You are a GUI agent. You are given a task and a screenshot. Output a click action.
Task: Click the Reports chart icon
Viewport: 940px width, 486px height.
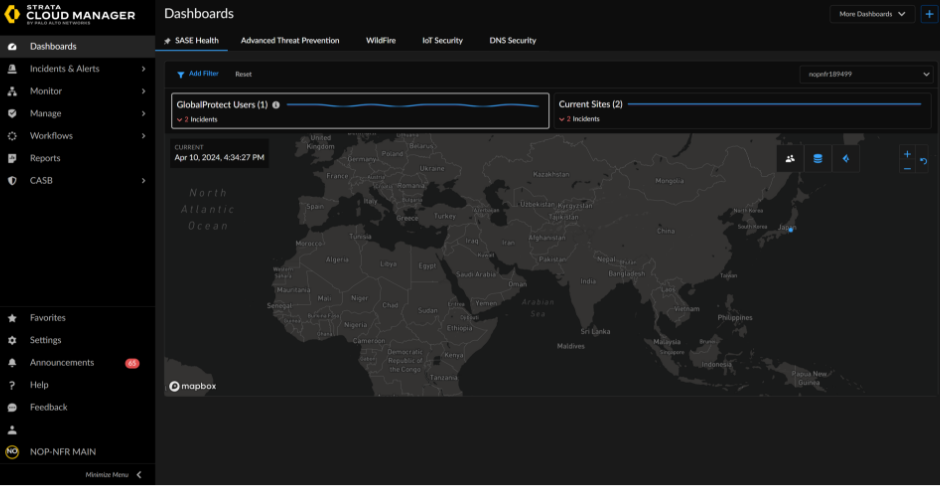point(12,158)
